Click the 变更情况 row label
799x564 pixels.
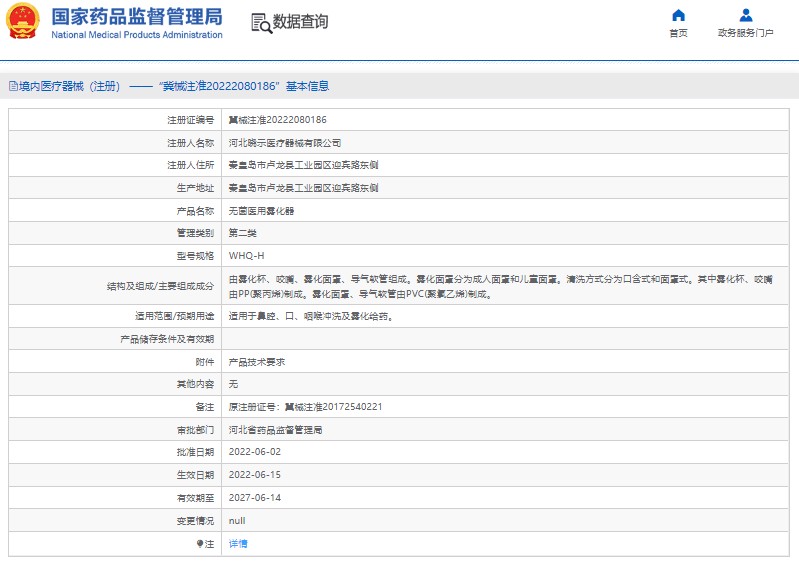[x=195, y=521]
